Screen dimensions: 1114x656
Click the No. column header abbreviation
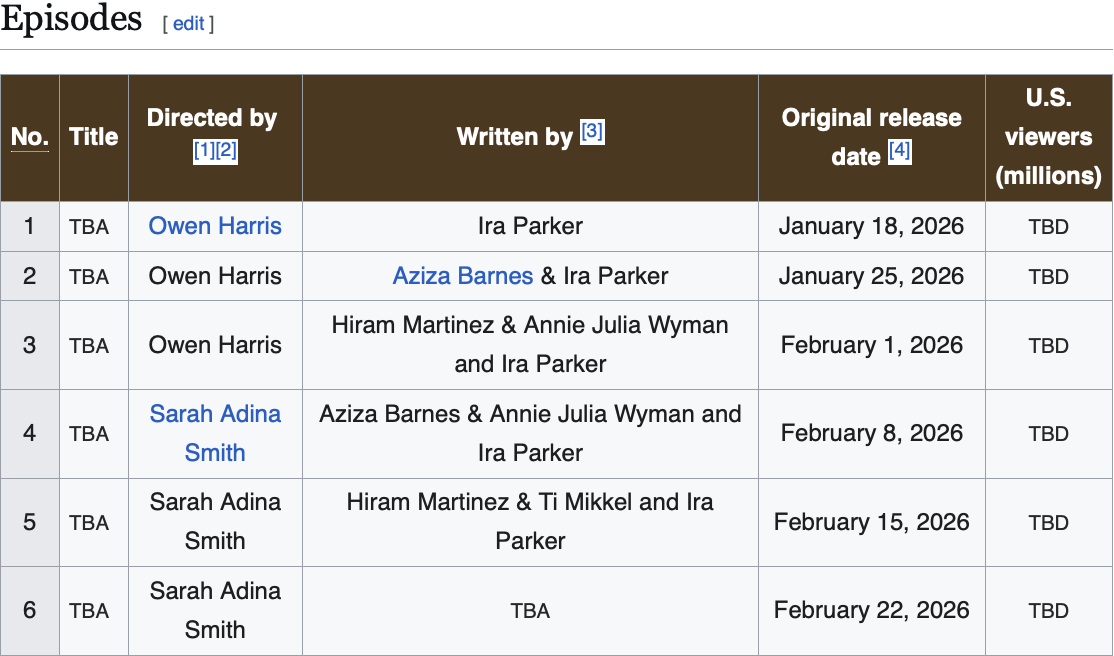point(30,136)
